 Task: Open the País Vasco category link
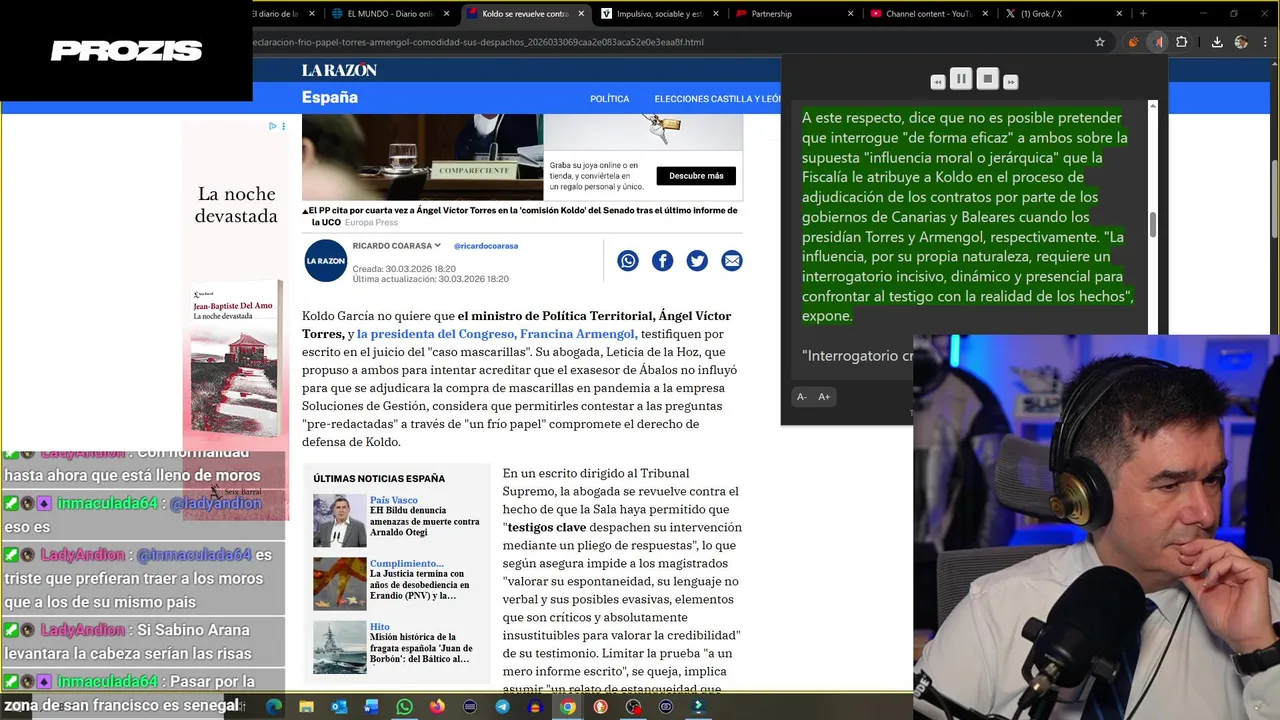pos(394,500)
